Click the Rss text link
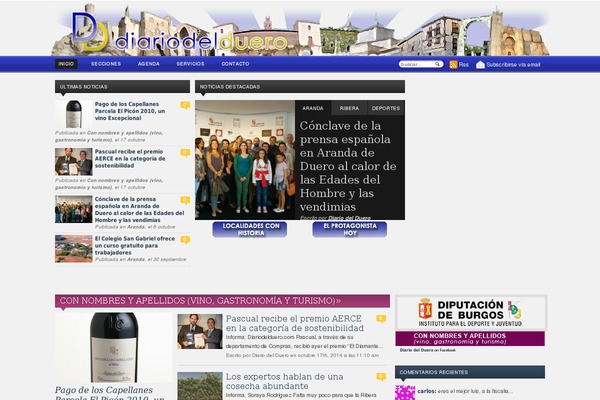This screenshot has height=400, width=600. 464,65
